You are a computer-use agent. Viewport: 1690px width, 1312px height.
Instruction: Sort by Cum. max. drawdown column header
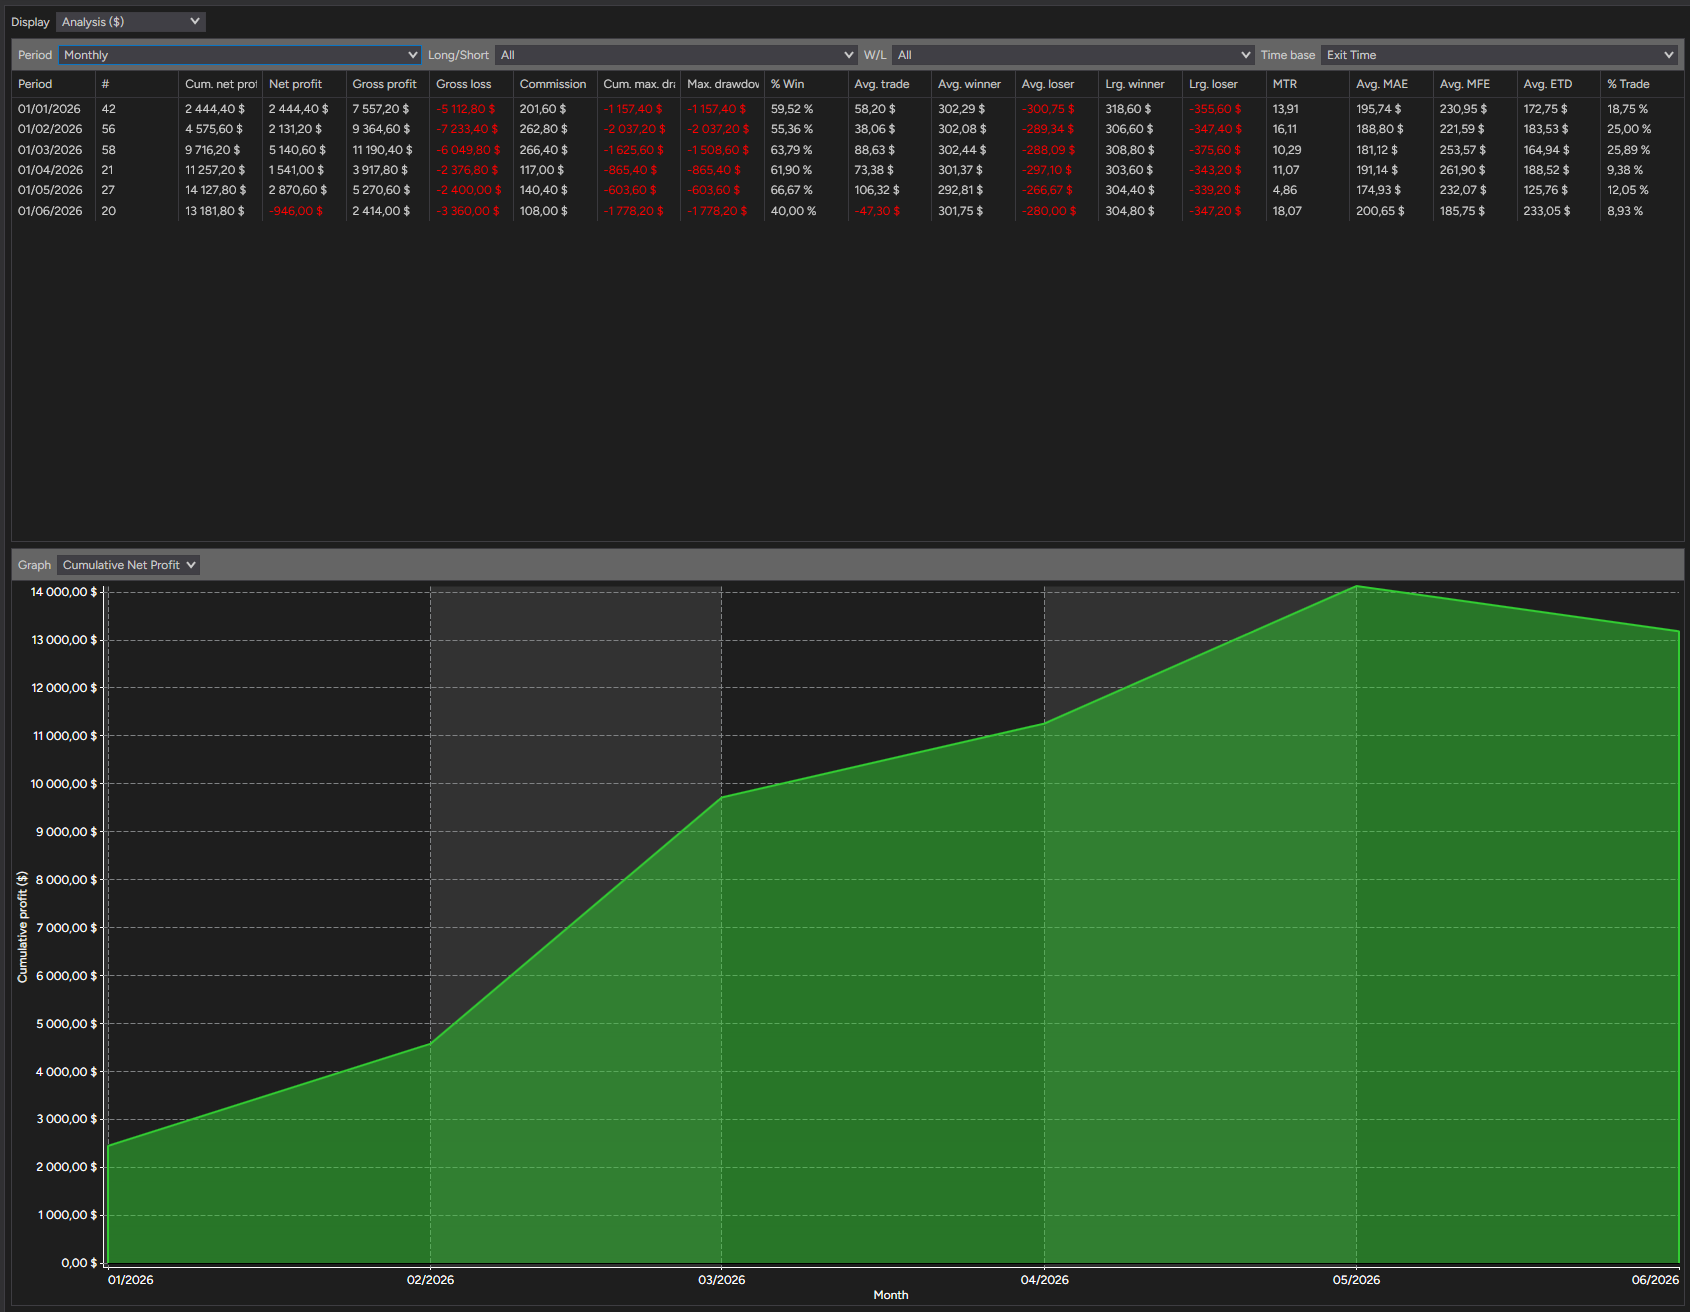point(639,84)
